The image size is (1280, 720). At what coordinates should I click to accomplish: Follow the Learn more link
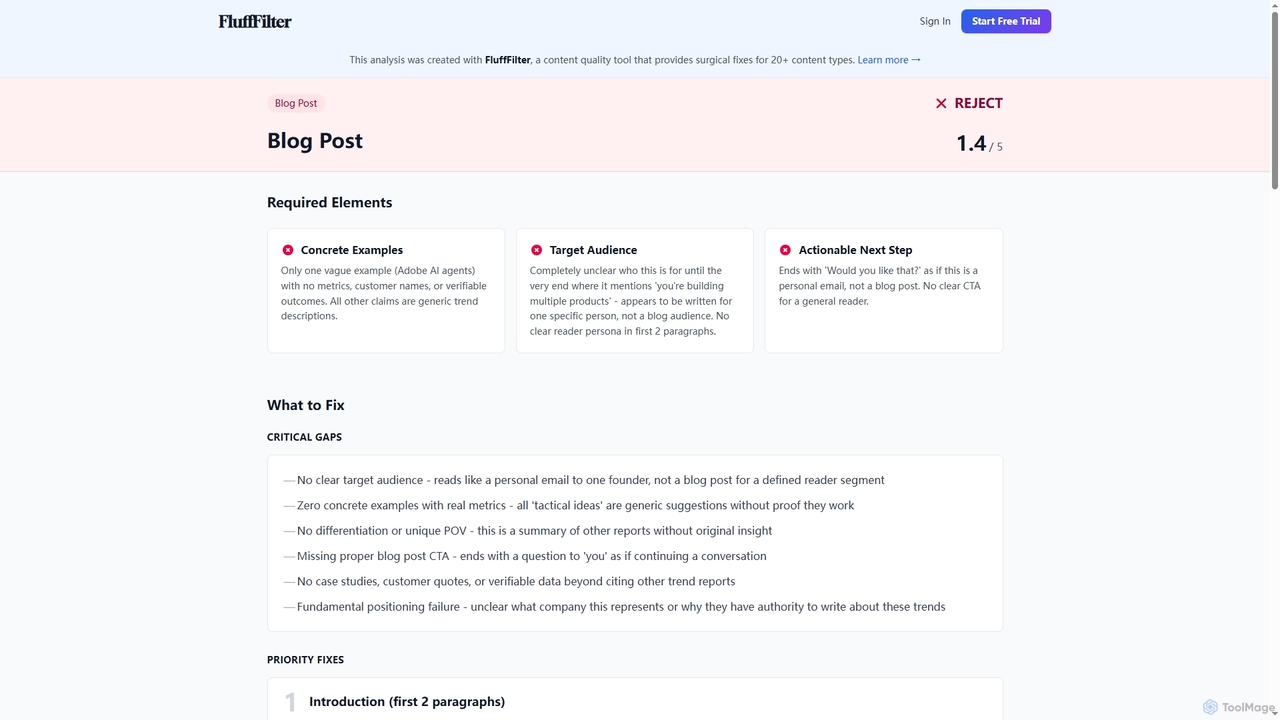889,60
